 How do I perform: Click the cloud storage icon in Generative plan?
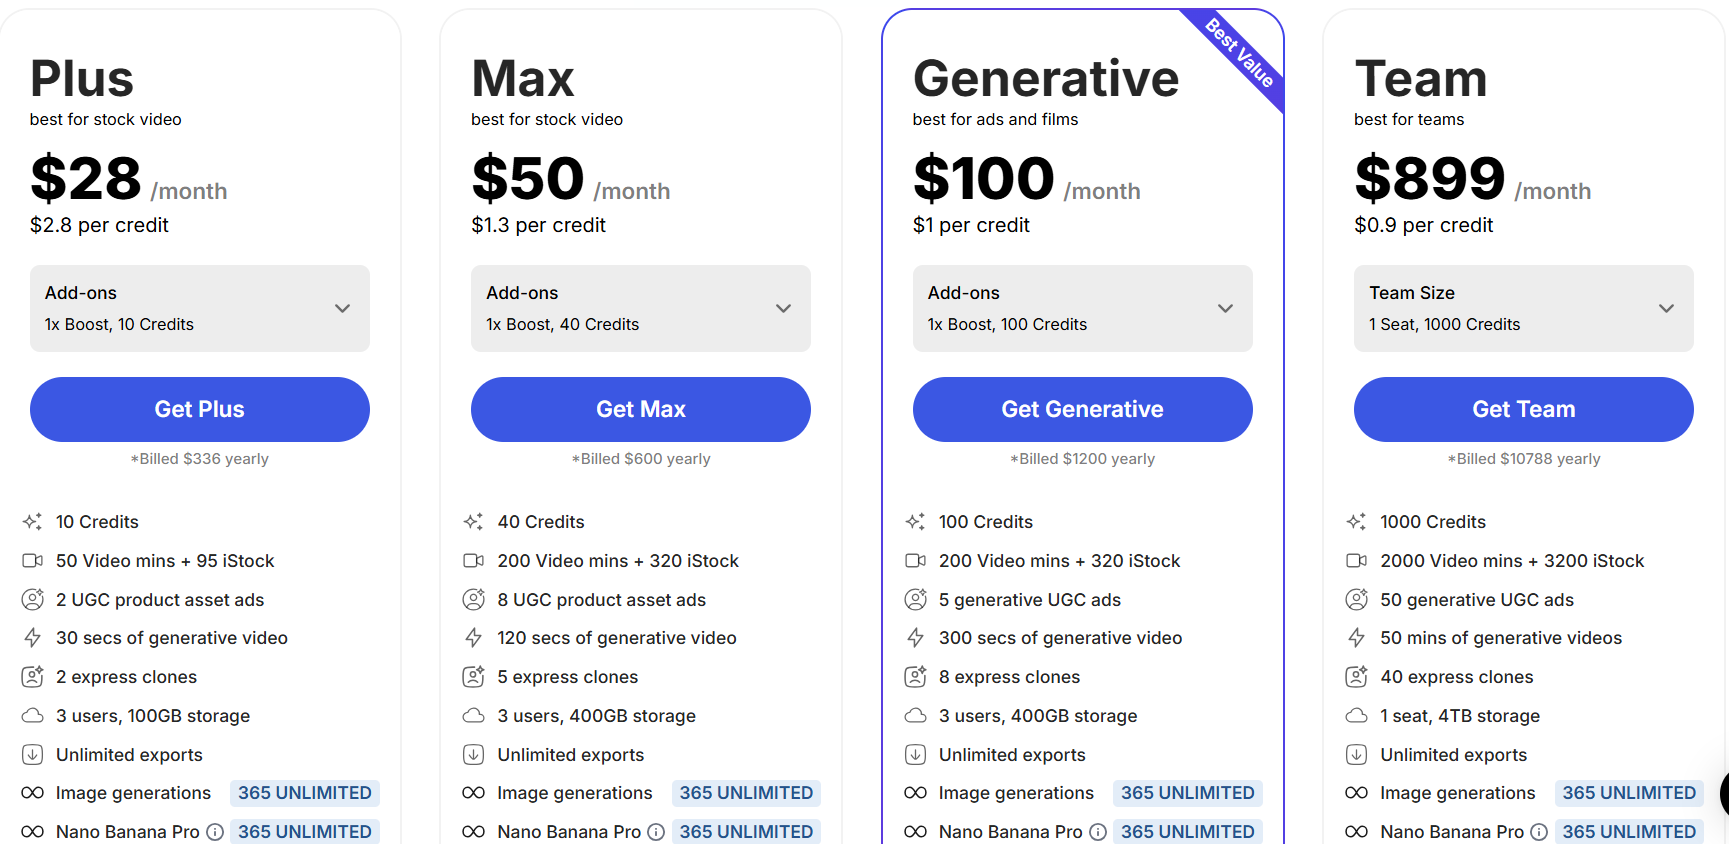[x=915, y=715]
